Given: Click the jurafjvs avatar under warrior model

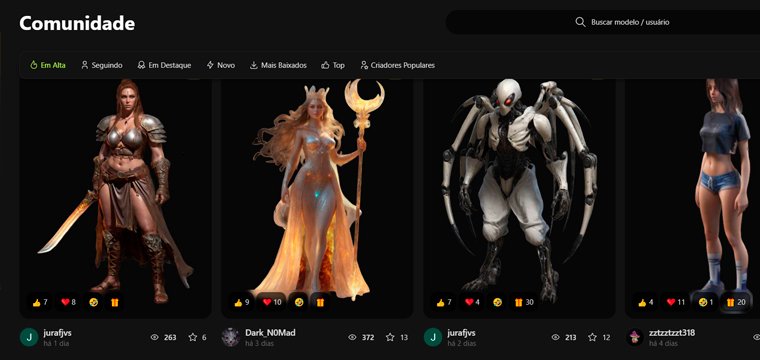Looking at the screenshot, I should [29, 337].
